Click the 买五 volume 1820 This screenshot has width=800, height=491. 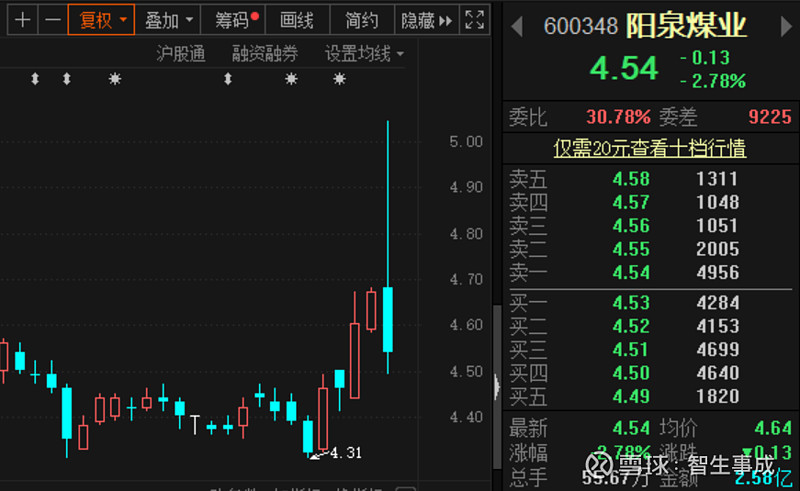(717, 397)
